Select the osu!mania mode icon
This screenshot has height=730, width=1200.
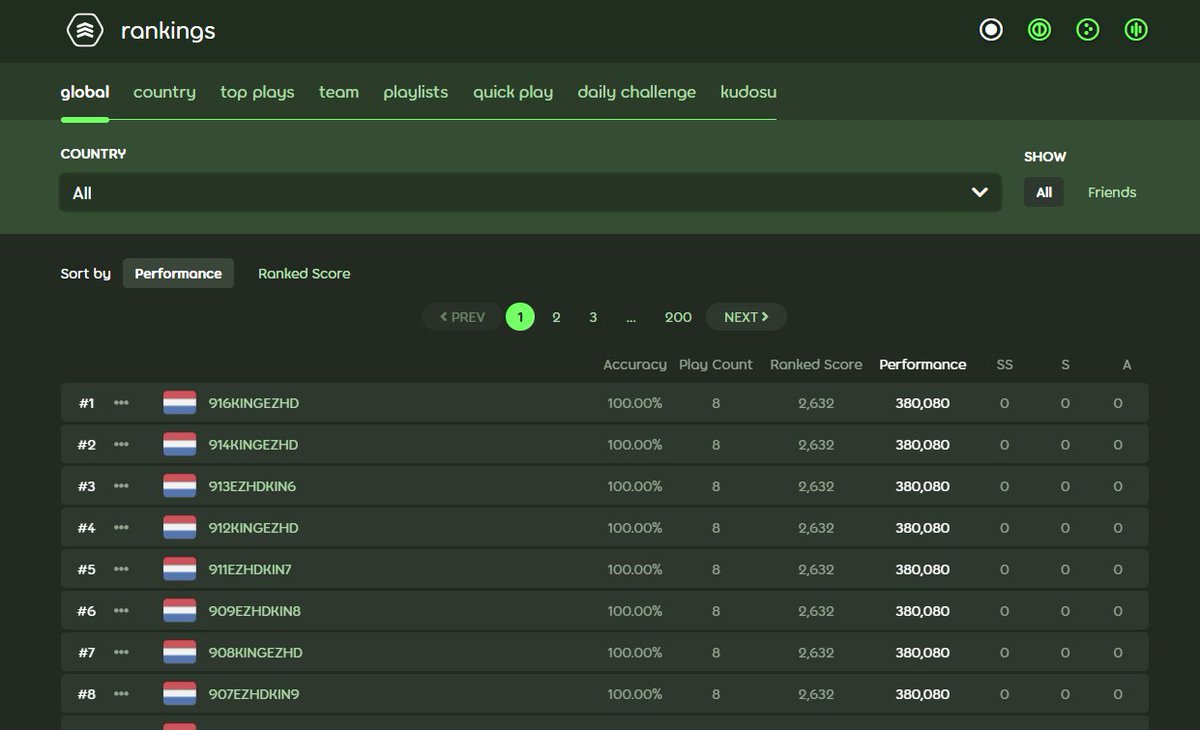click(1135, 30)
